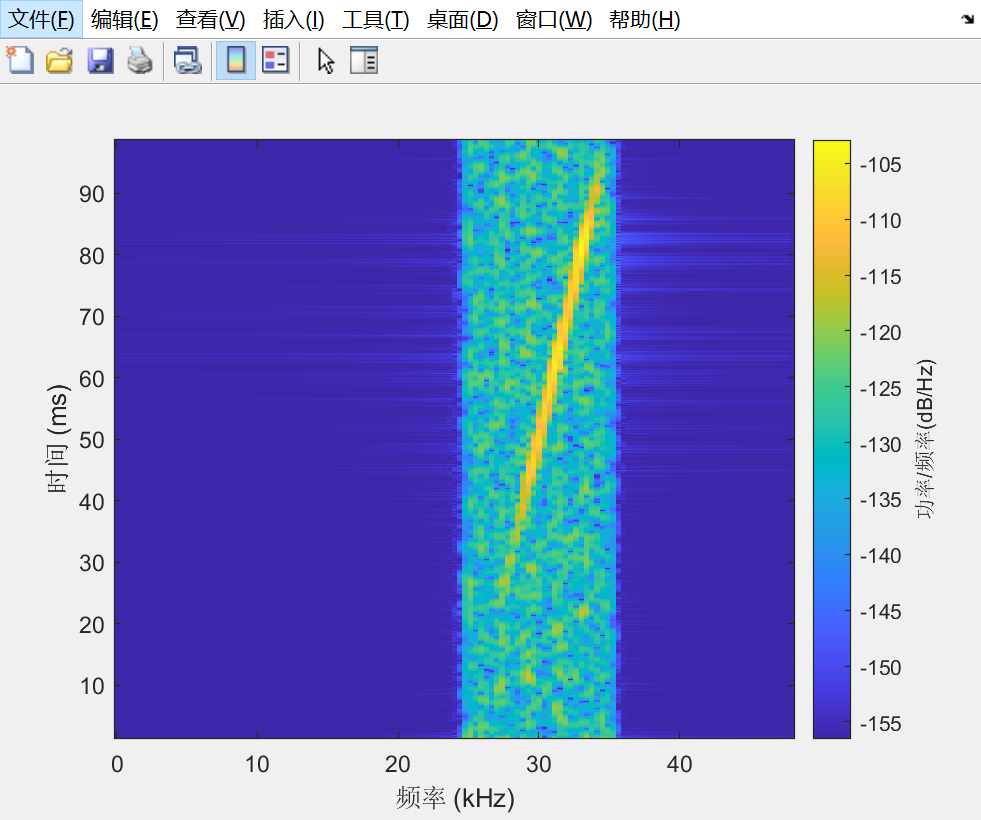This screenshot has height=820, width=981.
Task: Open the 插入(I) menu
Action: point(293,19)
